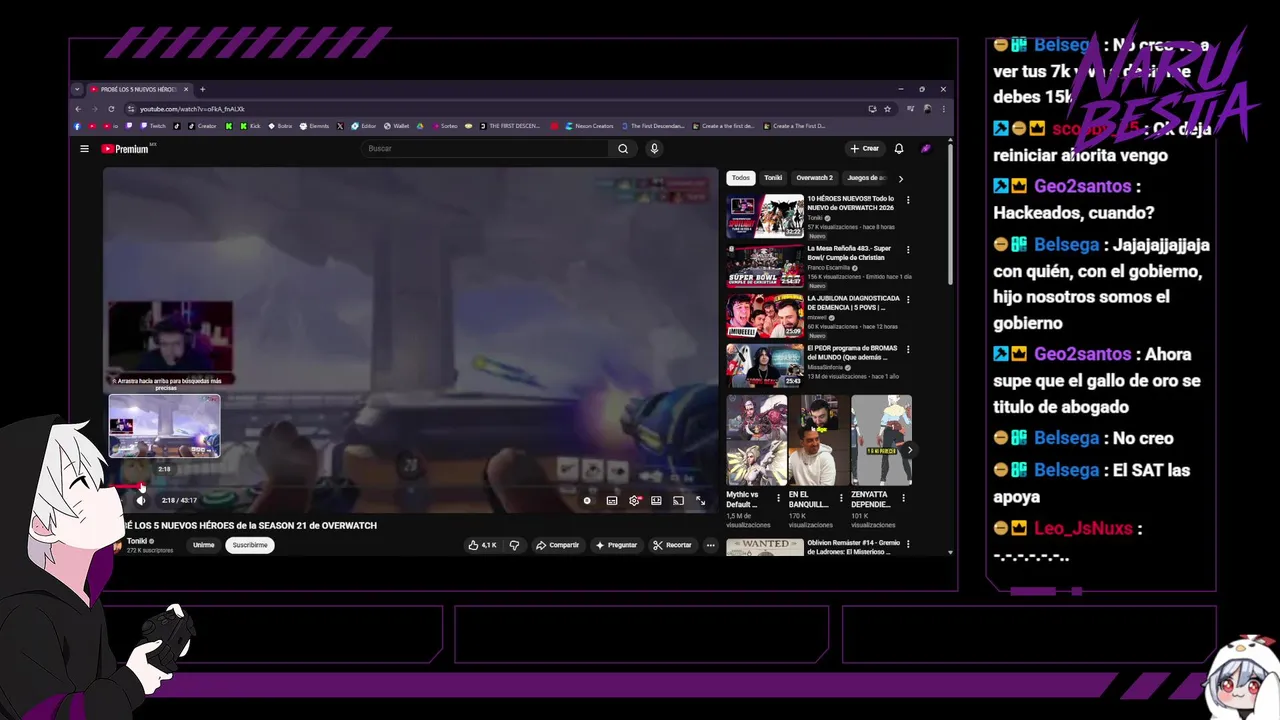Screen dimensions: 1280x720
Task: Open options for 'ZENYATTA DEPENDIE...' short
Action: pos(903,497)
